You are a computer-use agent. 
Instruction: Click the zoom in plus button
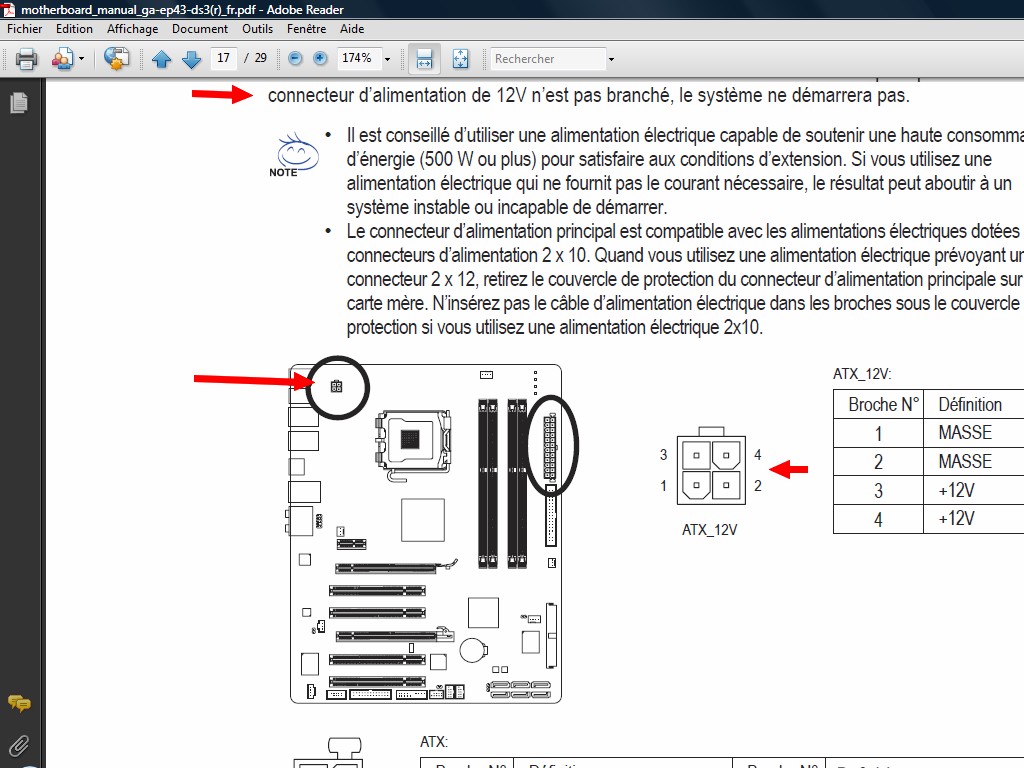(x=320, y=59)
